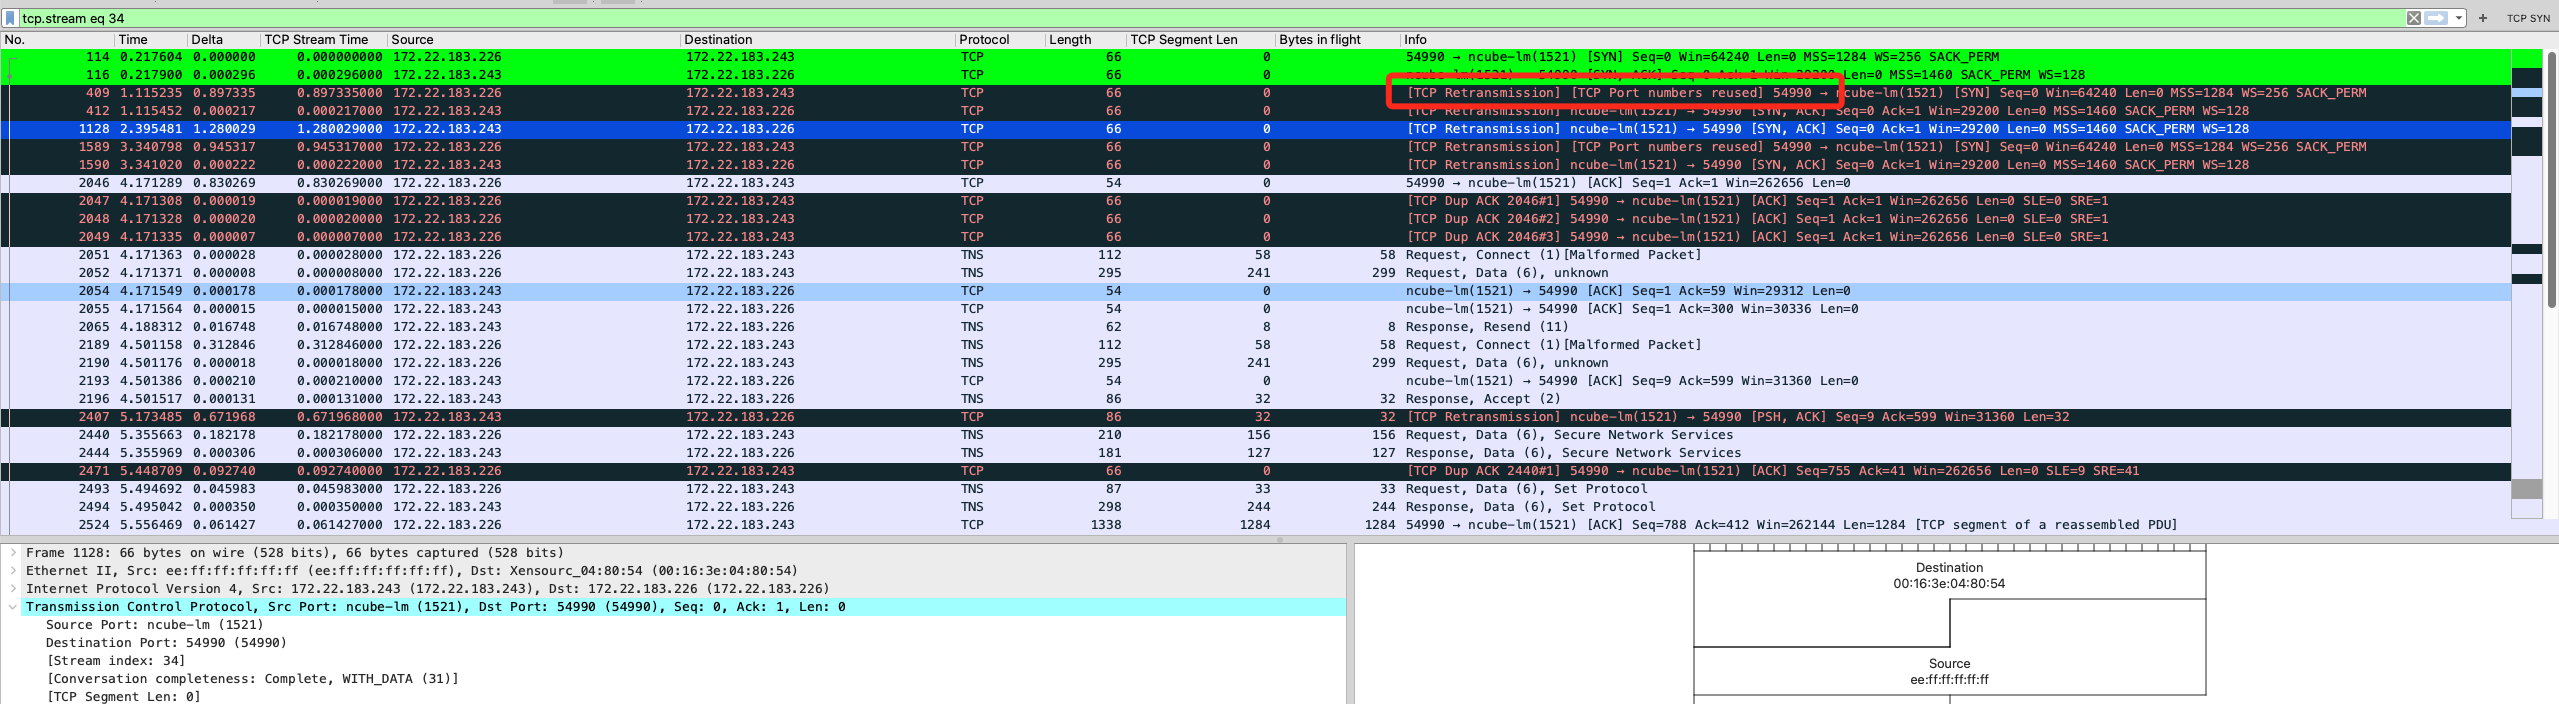Select packet 2189 TNS Connect row

[1255, 345]
